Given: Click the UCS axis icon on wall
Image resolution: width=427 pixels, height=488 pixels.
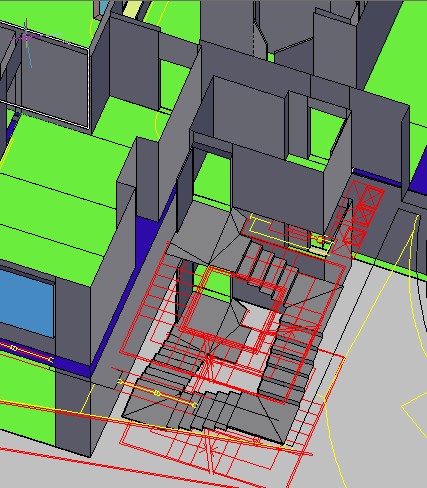Looking at the screenshot, I should click(28, 37).
